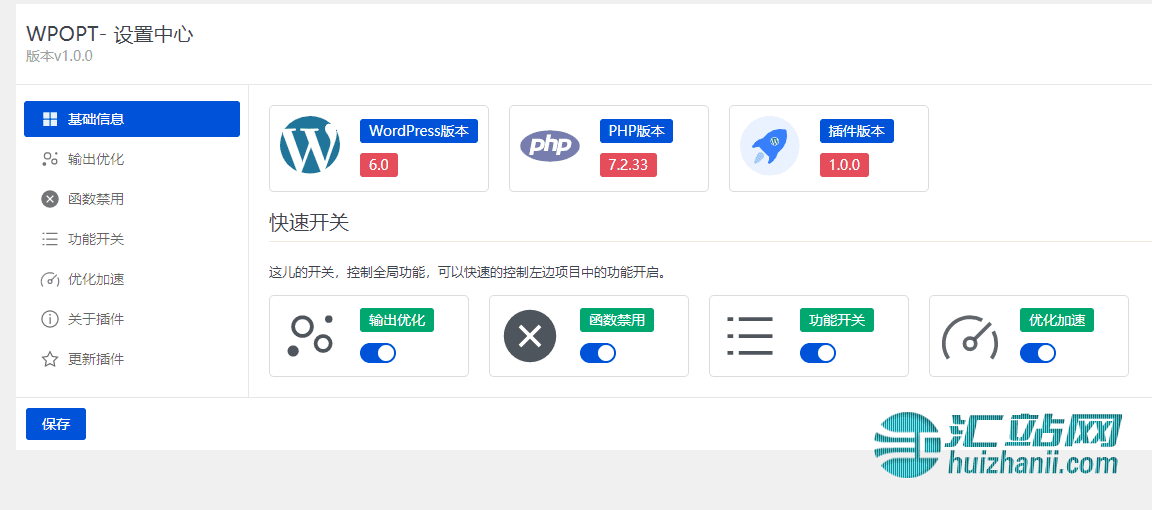This screenshot has height=510, width=1152.
Task: Click the green 功能开关 card label
Action: click(x=837, y=320)
